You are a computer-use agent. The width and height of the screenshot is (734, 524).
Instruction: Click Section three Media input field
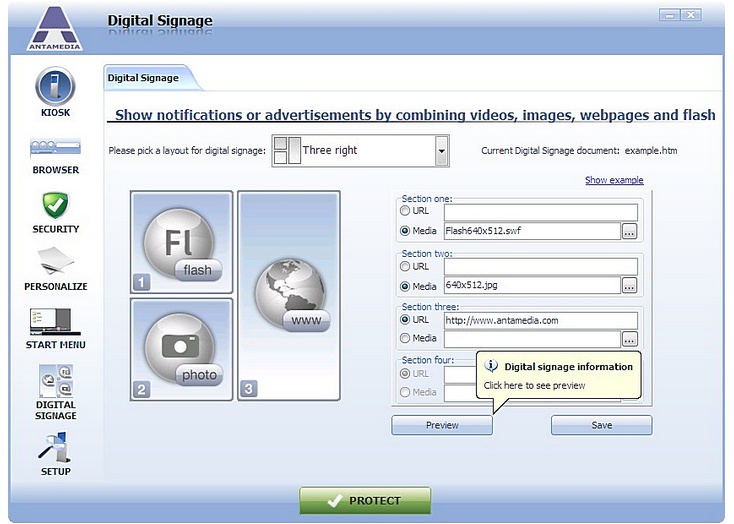click(532, 339)
